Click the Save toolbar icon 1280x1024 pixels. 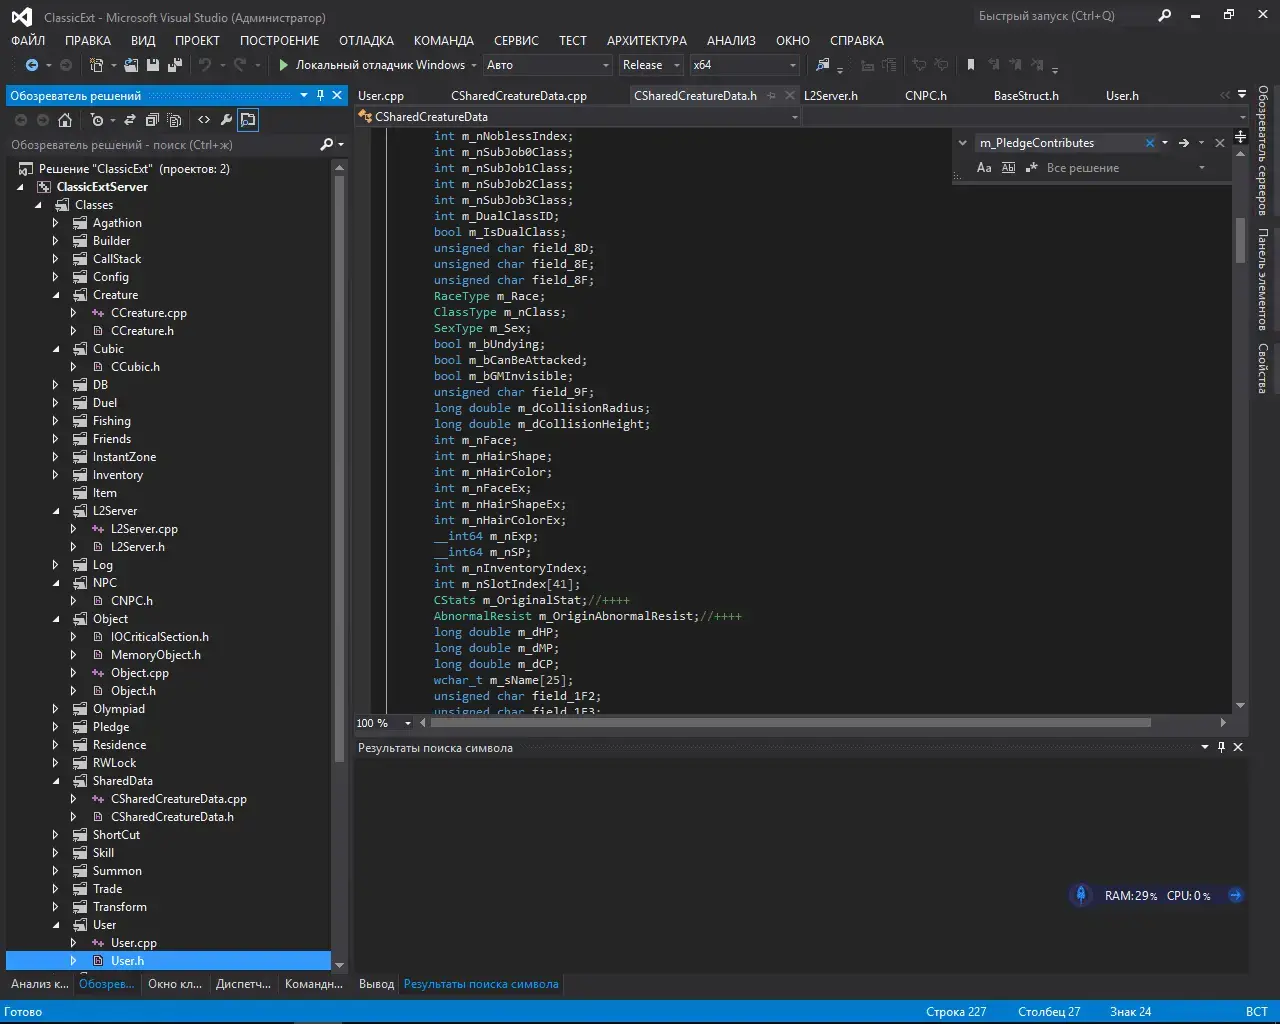pos(153,65)
